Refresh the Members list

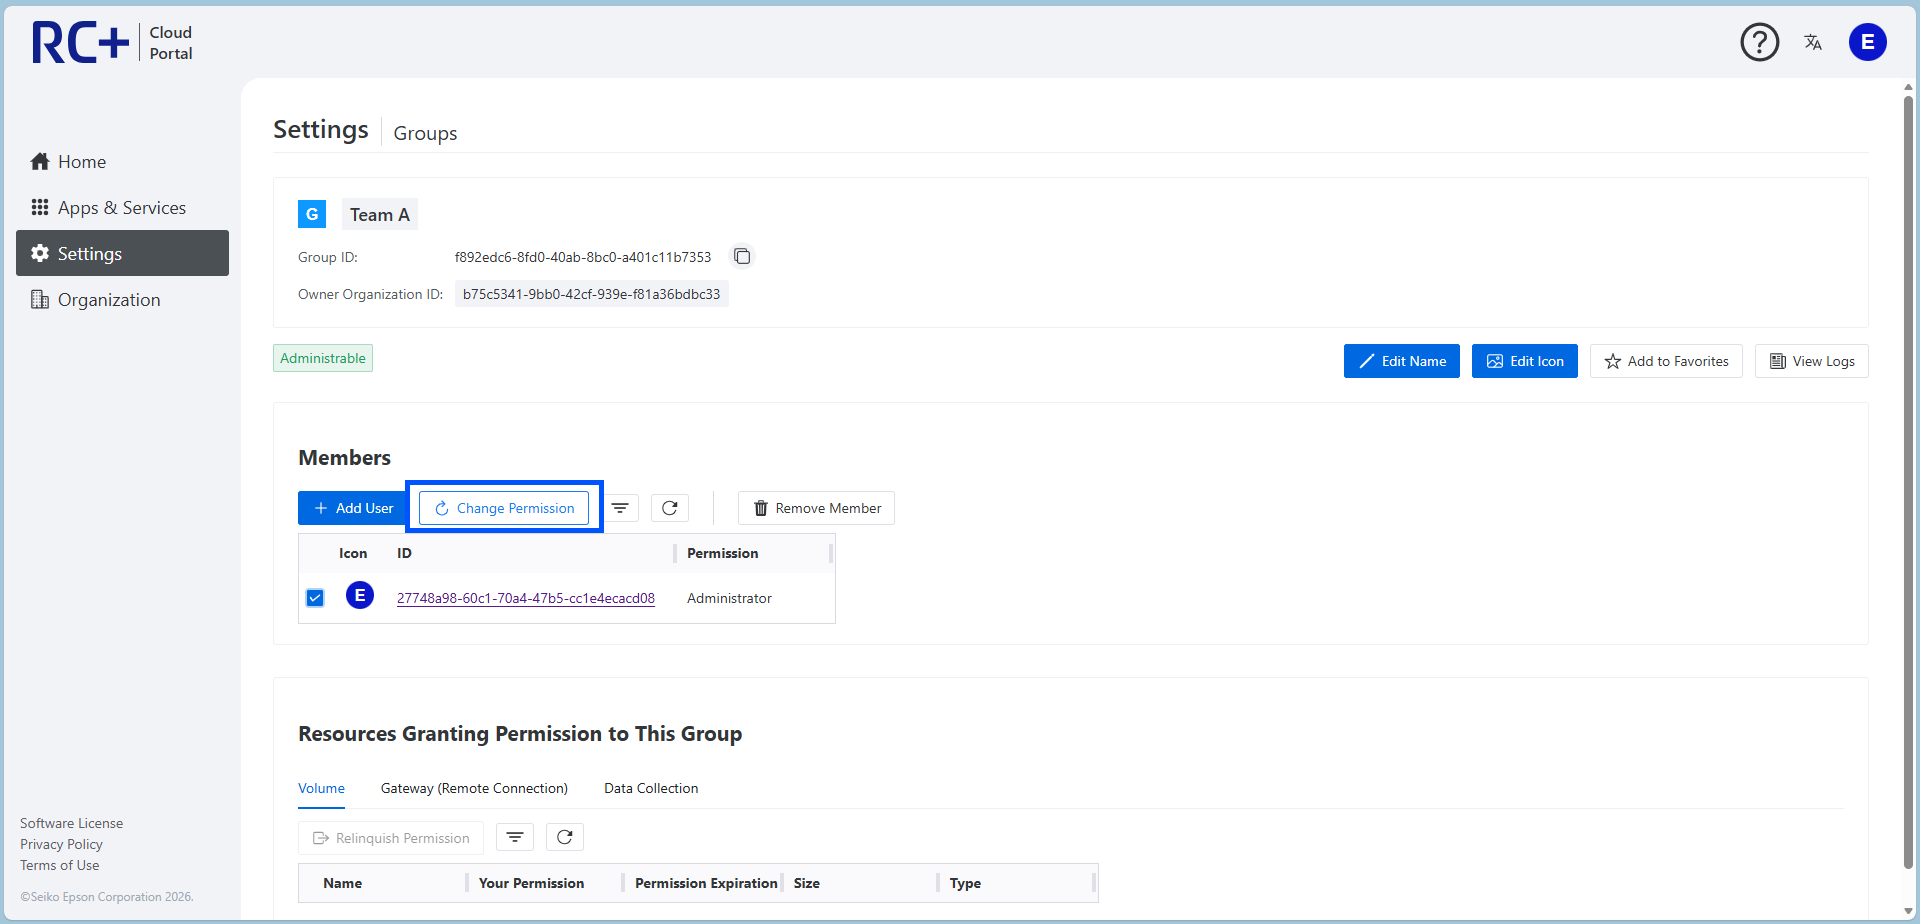click(x=670, y=508)
